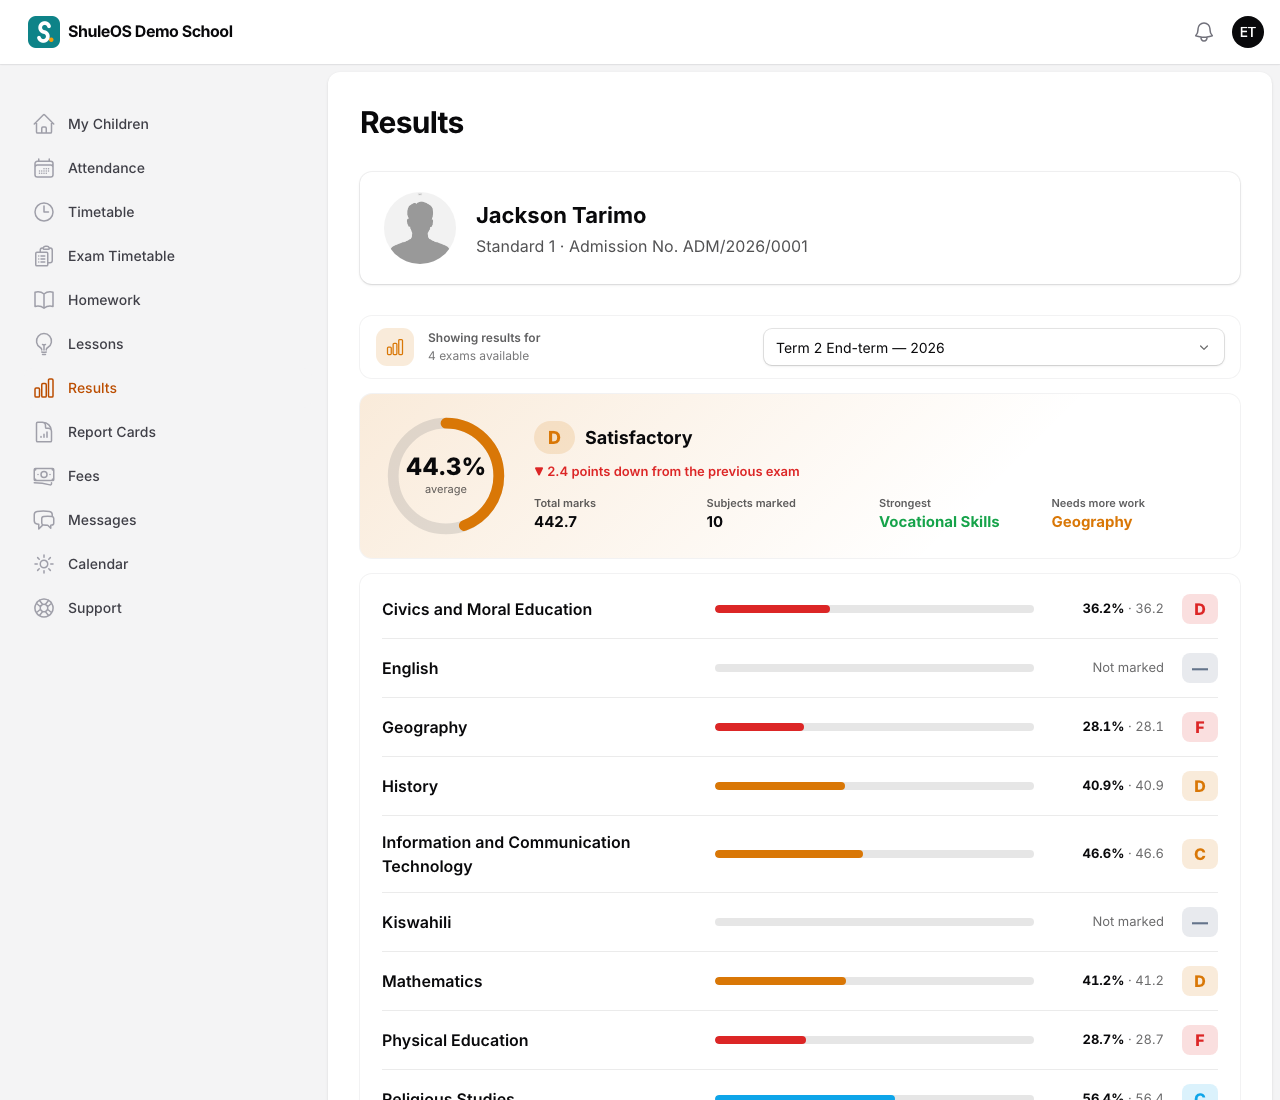The height and width of the screenshot is (1100, 1280).
Task: Click the English subject name
Action: tap(410, 668)
